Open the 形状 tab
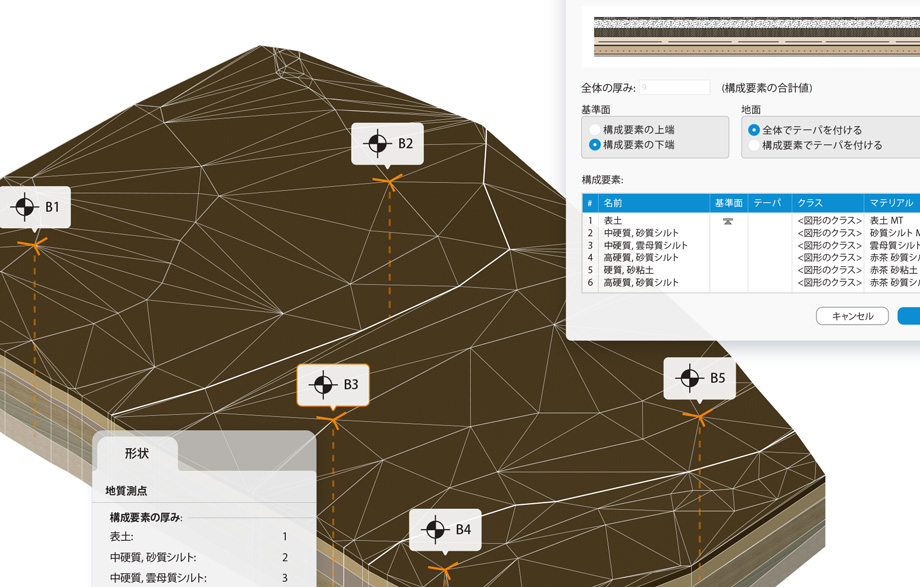Viewport: 920px width, 587px height. 136,453
